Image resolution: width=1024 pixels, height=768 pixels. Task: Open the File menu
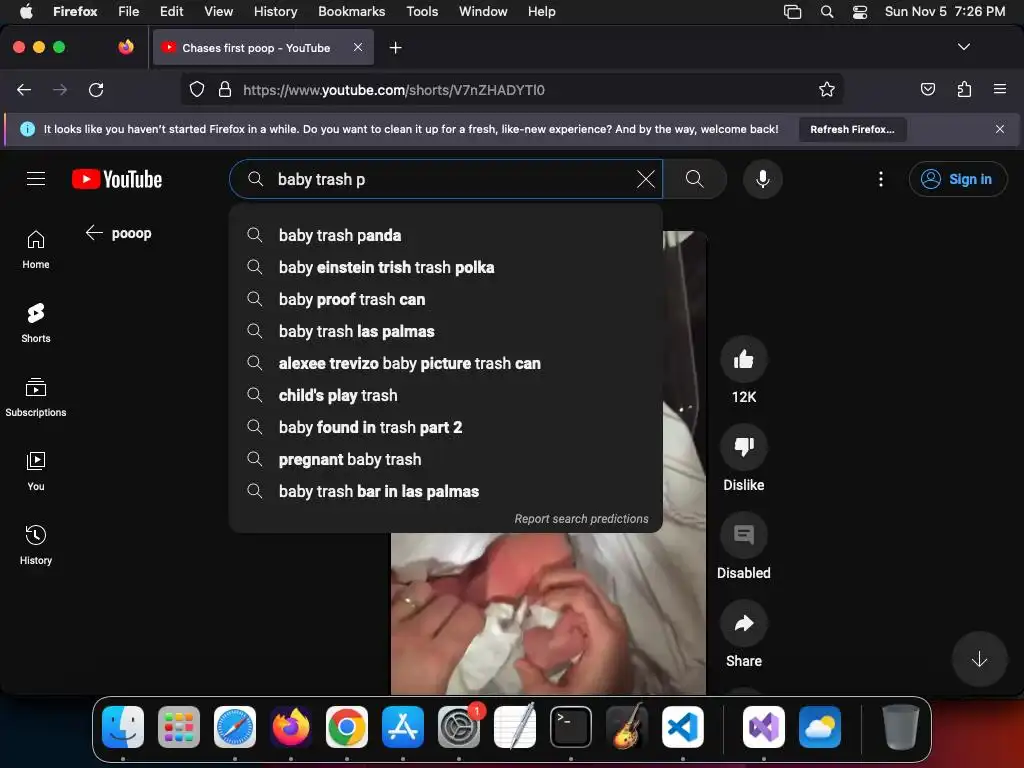[129, 11]
